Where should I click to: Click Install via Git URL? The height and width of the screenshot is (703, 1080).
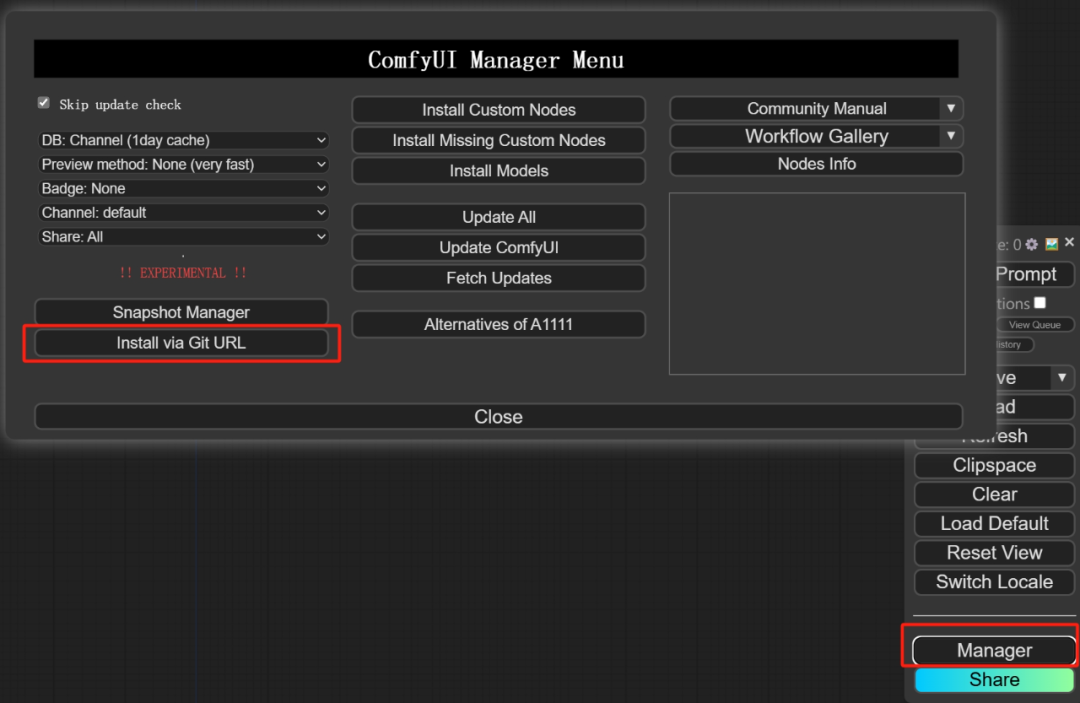coord(181,343)
